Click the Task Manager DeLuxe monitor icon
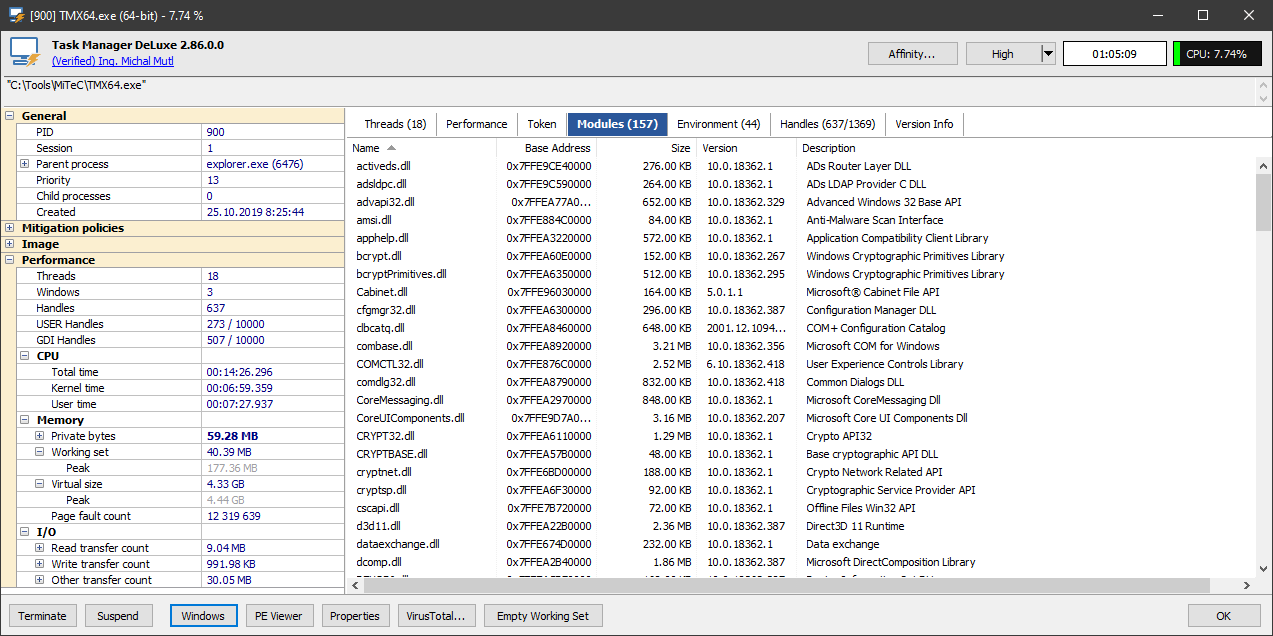 pos(24,52)
